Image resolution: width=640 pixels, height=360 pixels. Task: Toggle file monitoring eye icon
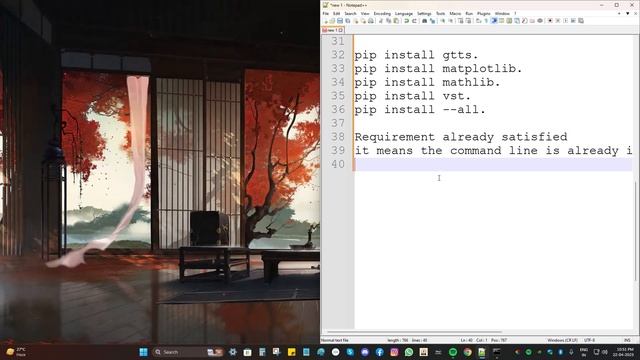click(540, 21)
